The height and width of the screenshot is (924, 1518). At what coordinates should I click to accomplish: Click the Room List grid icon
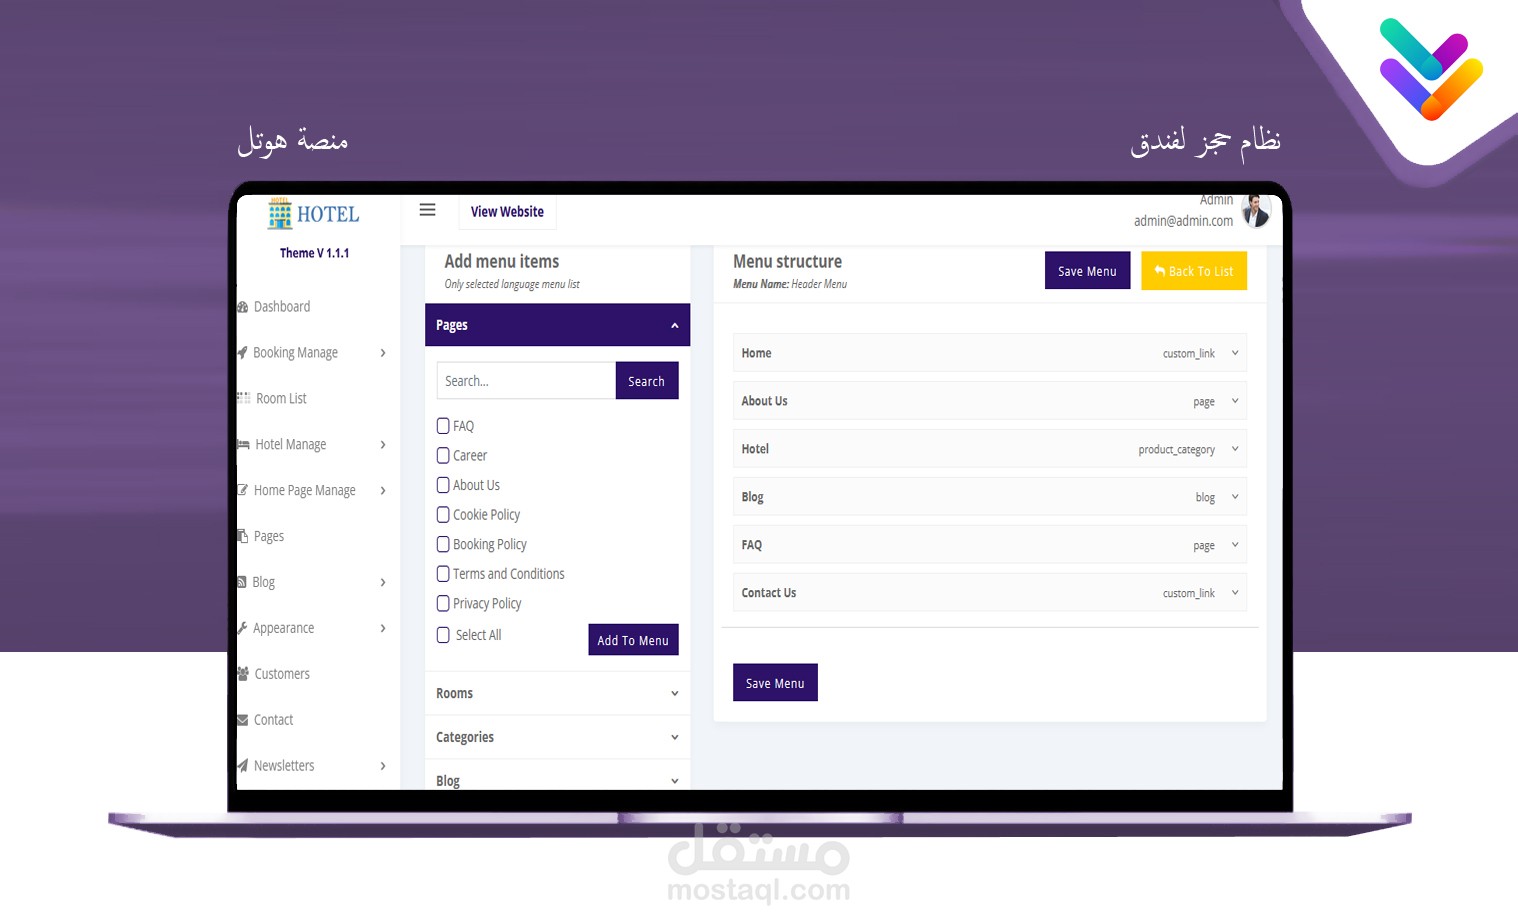243,398
